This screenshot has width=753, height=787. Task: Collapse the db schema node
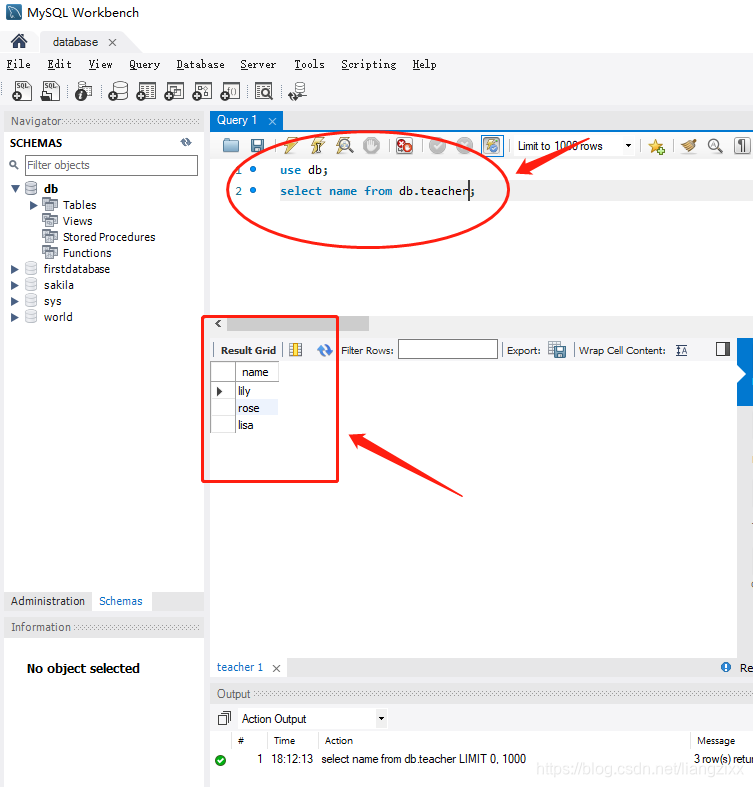[x=15, y=189]
